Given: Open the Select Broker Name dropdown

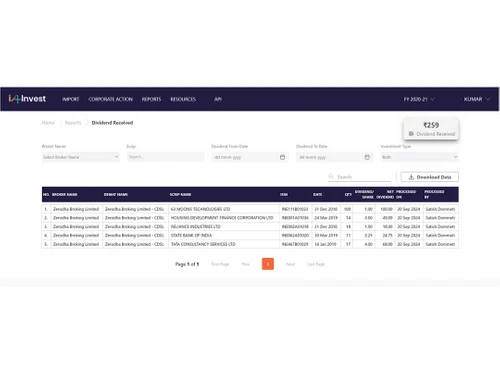Looking at the screenshot, I should tap(81, 157).
